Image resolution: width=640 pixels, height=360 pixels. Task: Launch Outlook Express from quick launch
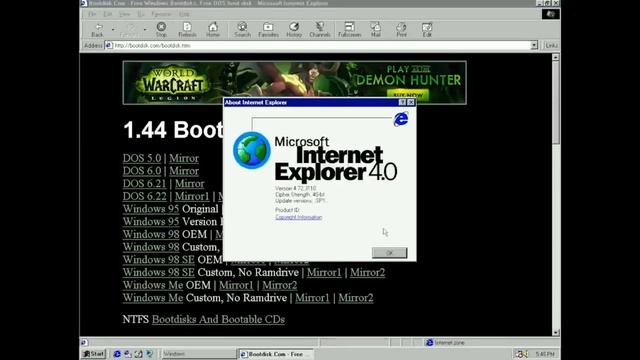[x=128, y=354]
